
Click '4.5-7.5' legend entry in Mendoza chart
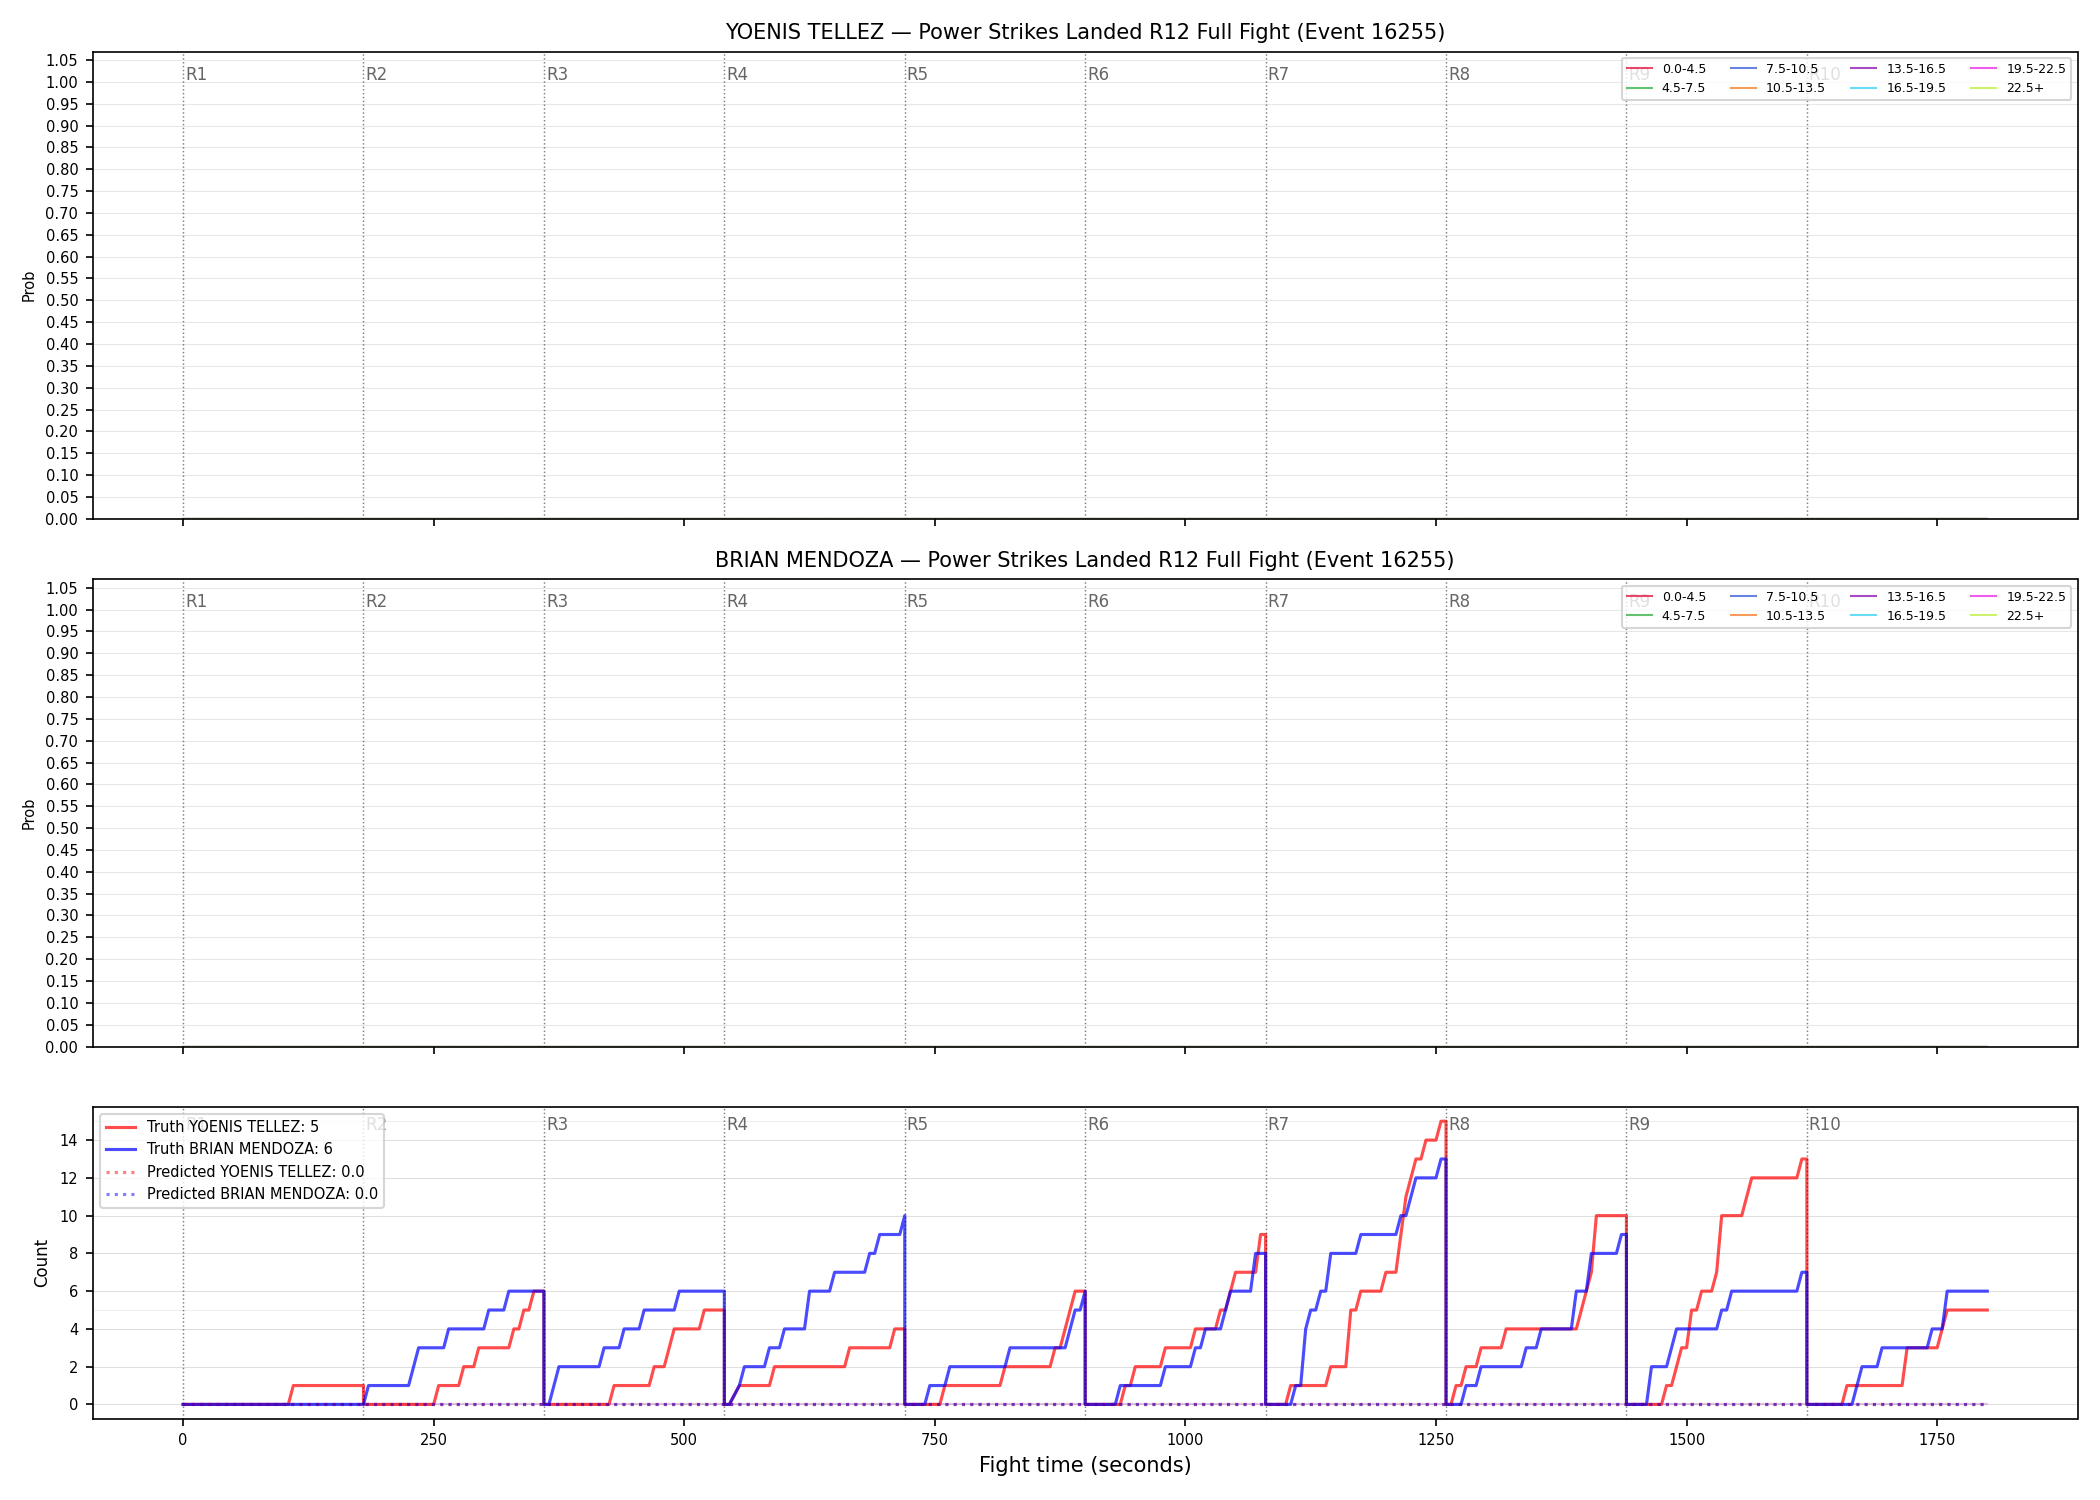[x=1667, y=616]
